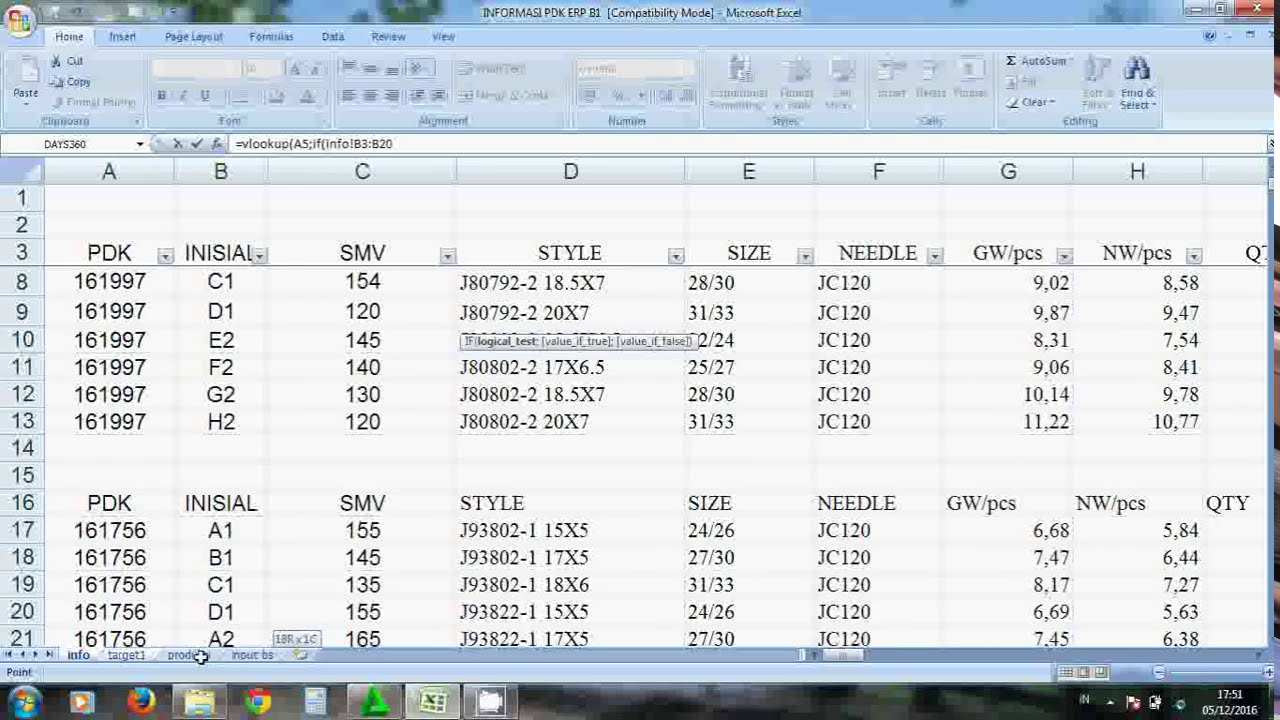Switch to the info sheet tab

tap(78, 655)
